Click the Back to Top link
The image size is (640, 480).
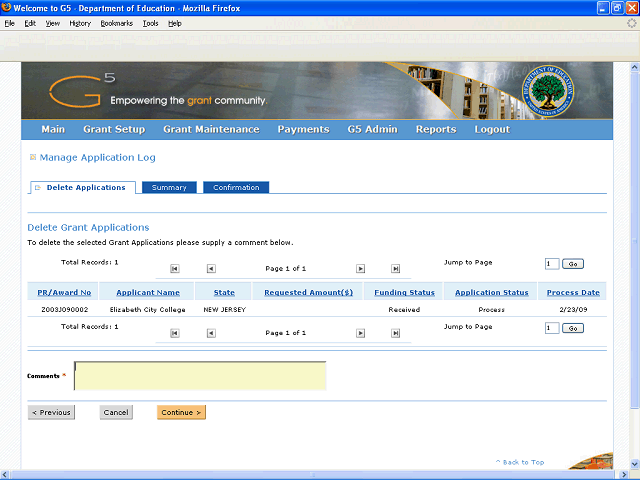click(520, 462)
